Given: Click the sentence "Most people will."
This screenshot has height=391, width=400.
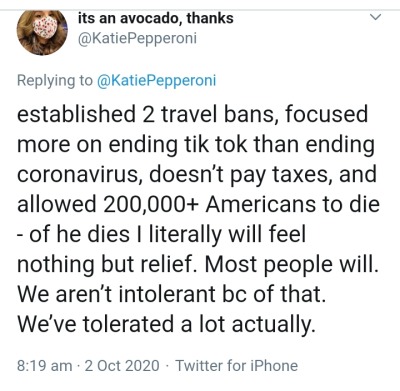Looking at the screenshot, I should click(292, 264).
